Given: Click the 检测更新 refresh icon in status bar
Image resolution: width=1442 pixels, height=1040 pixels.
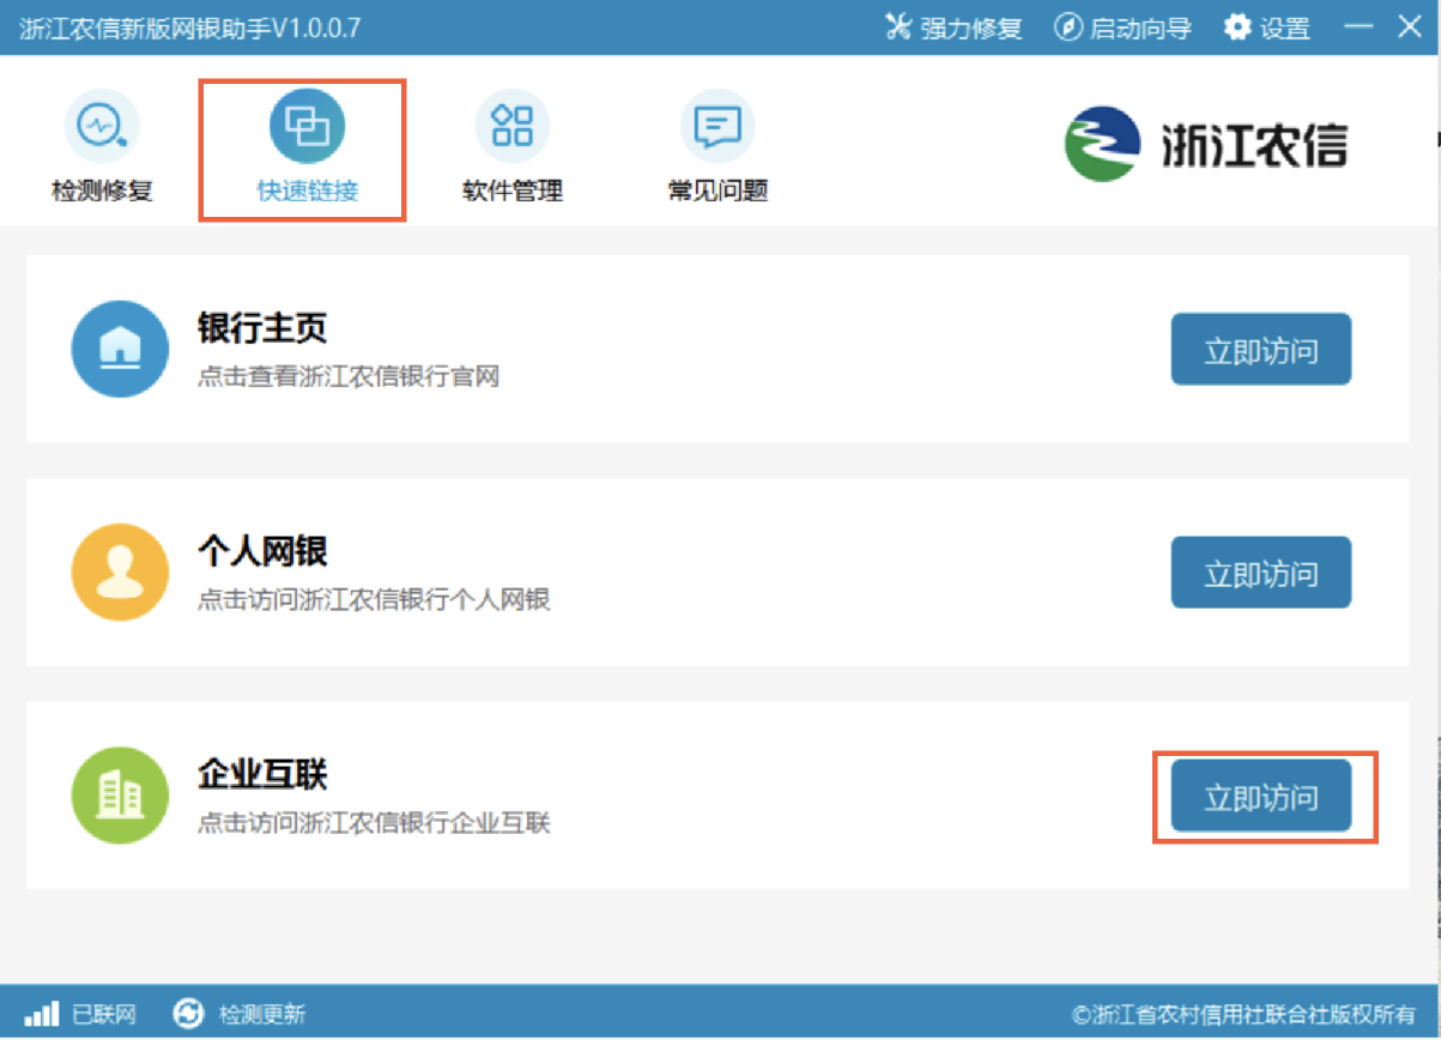Looking at the screenshot, I should 188,1013.
